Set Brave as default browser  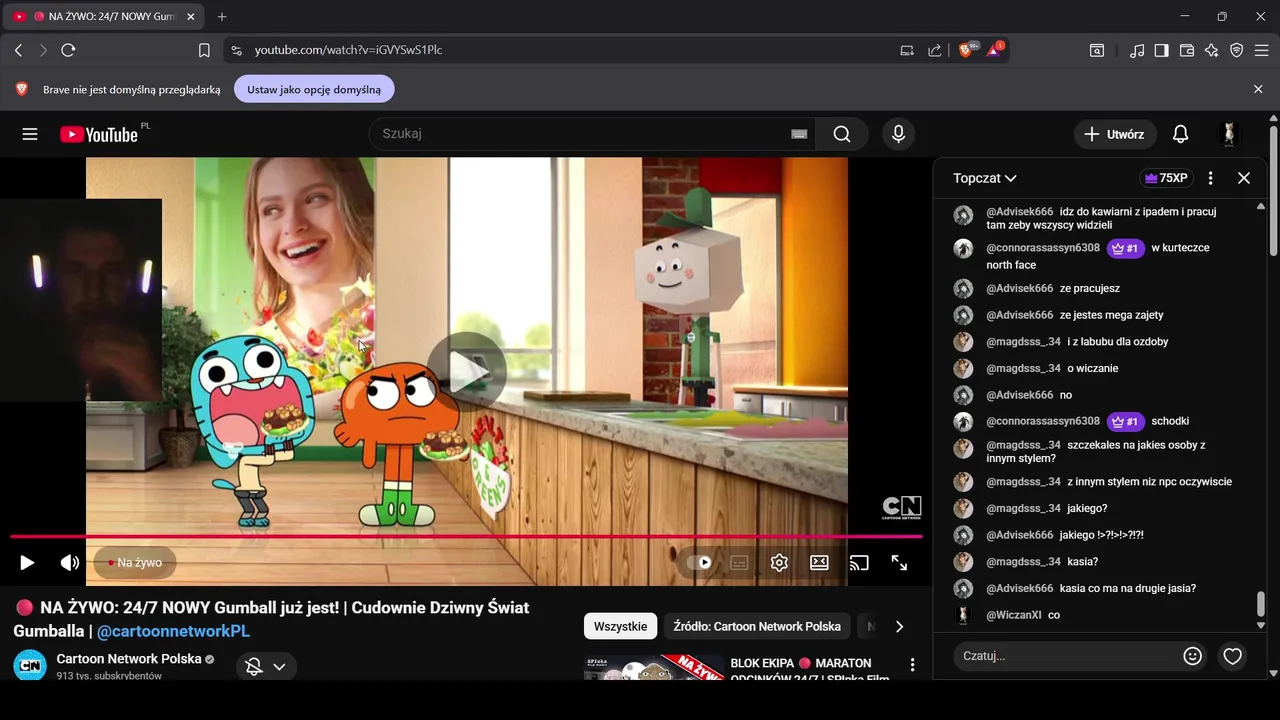pyautogui.click(x=314, y=89)
